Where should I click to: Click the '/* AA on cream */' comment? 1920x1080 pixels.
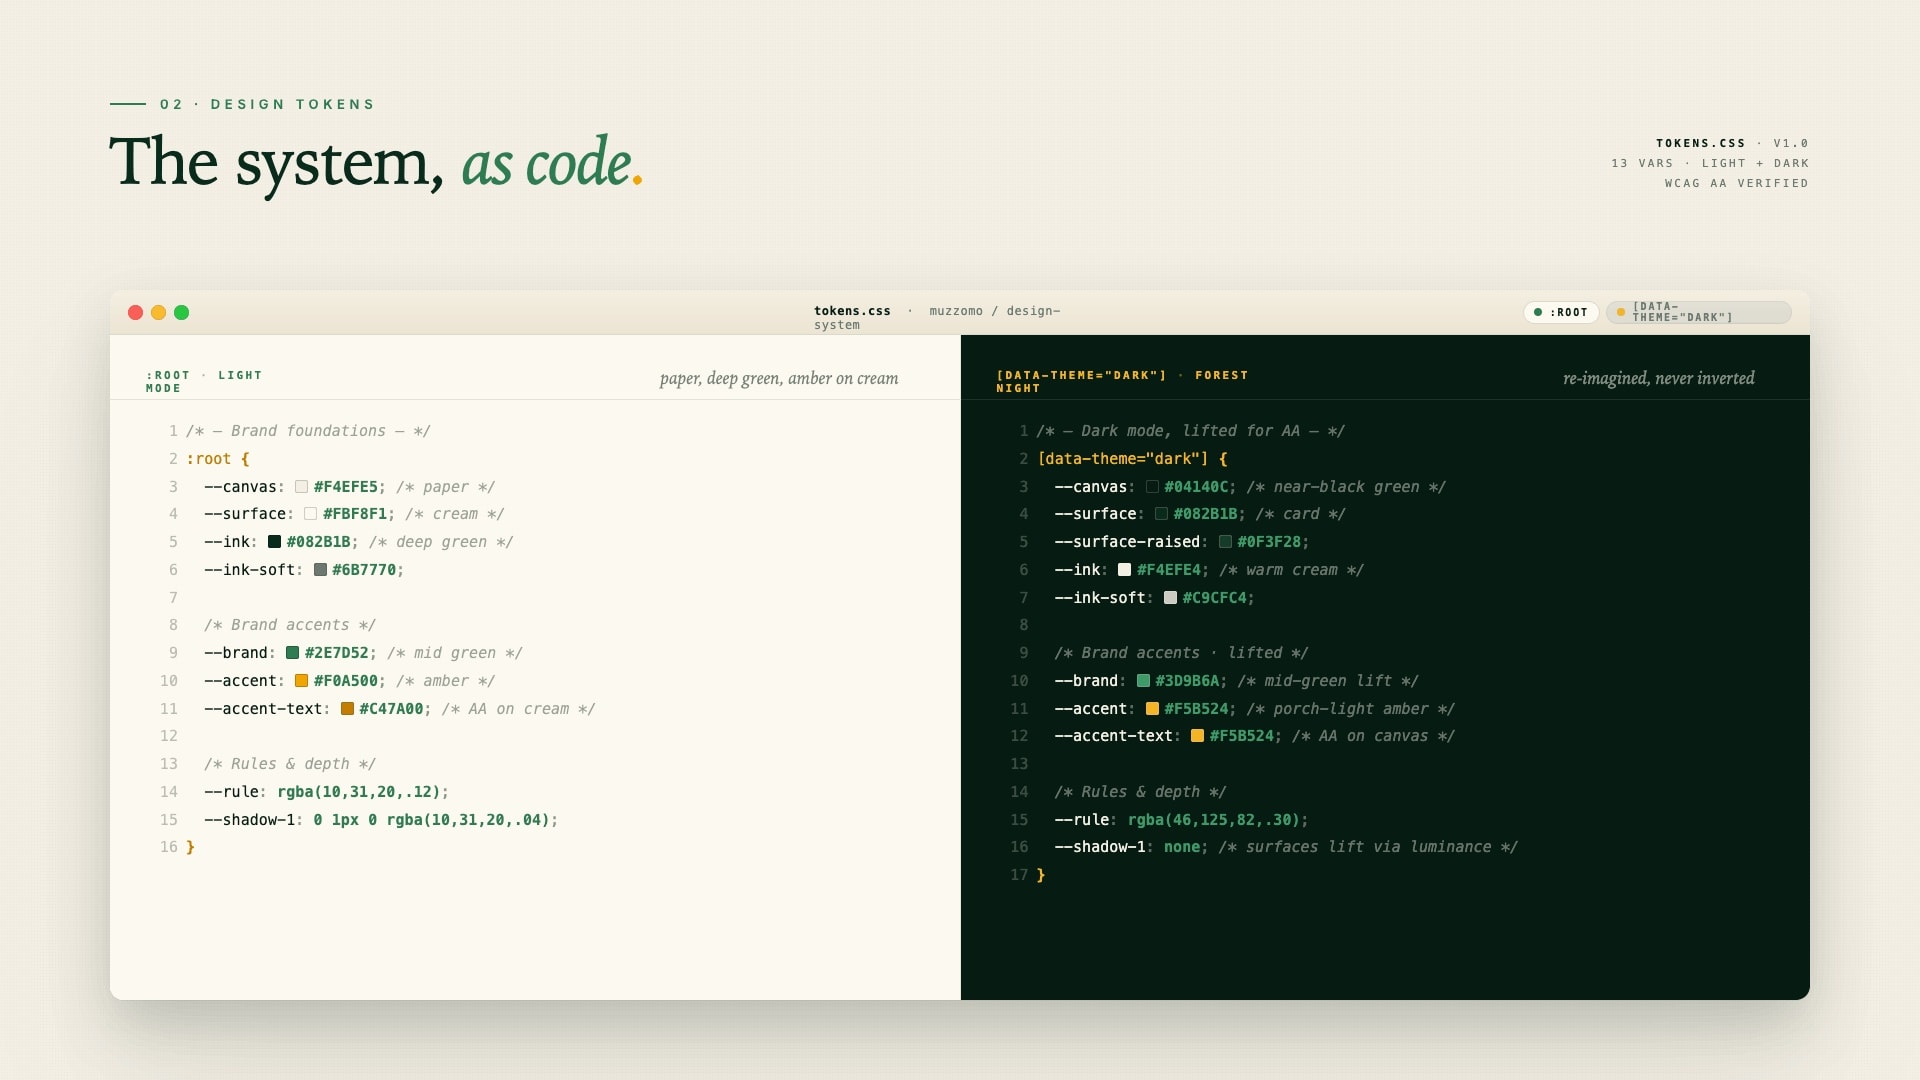pyautogui.click(x=518, y=709)
